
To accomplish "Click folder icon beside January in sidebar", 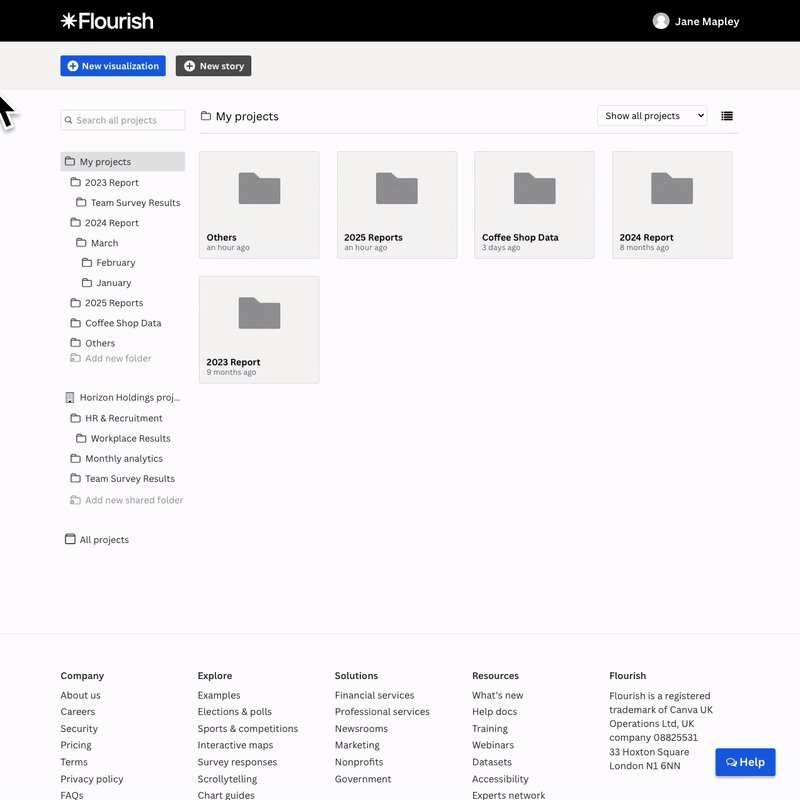I will click(87, 282).
